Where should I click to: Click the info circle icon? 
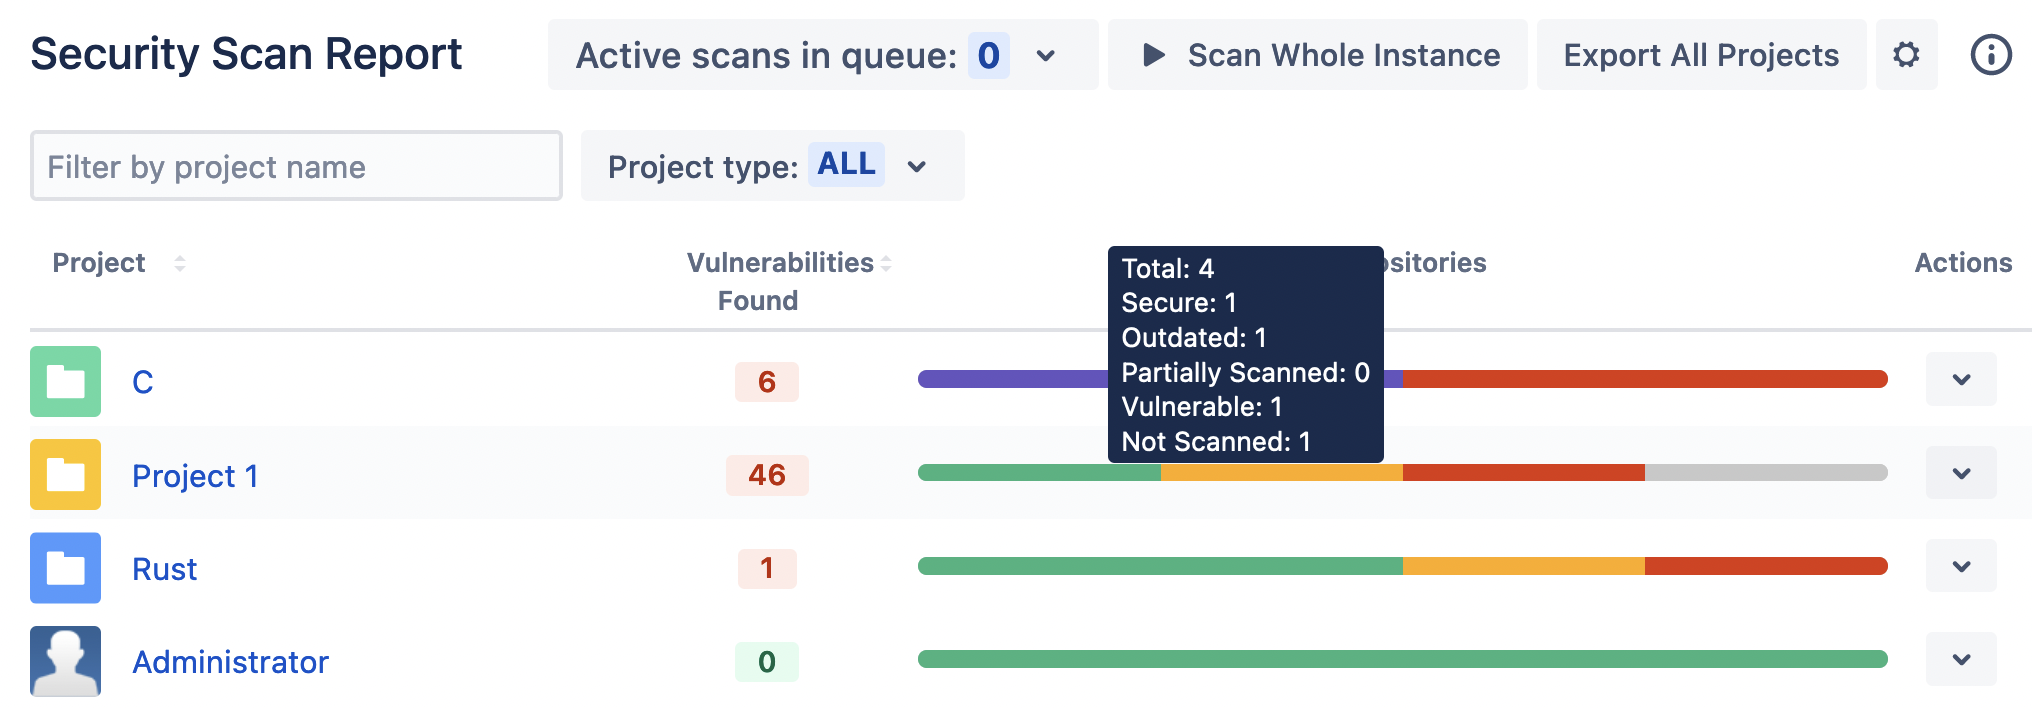pos(1990,55)
